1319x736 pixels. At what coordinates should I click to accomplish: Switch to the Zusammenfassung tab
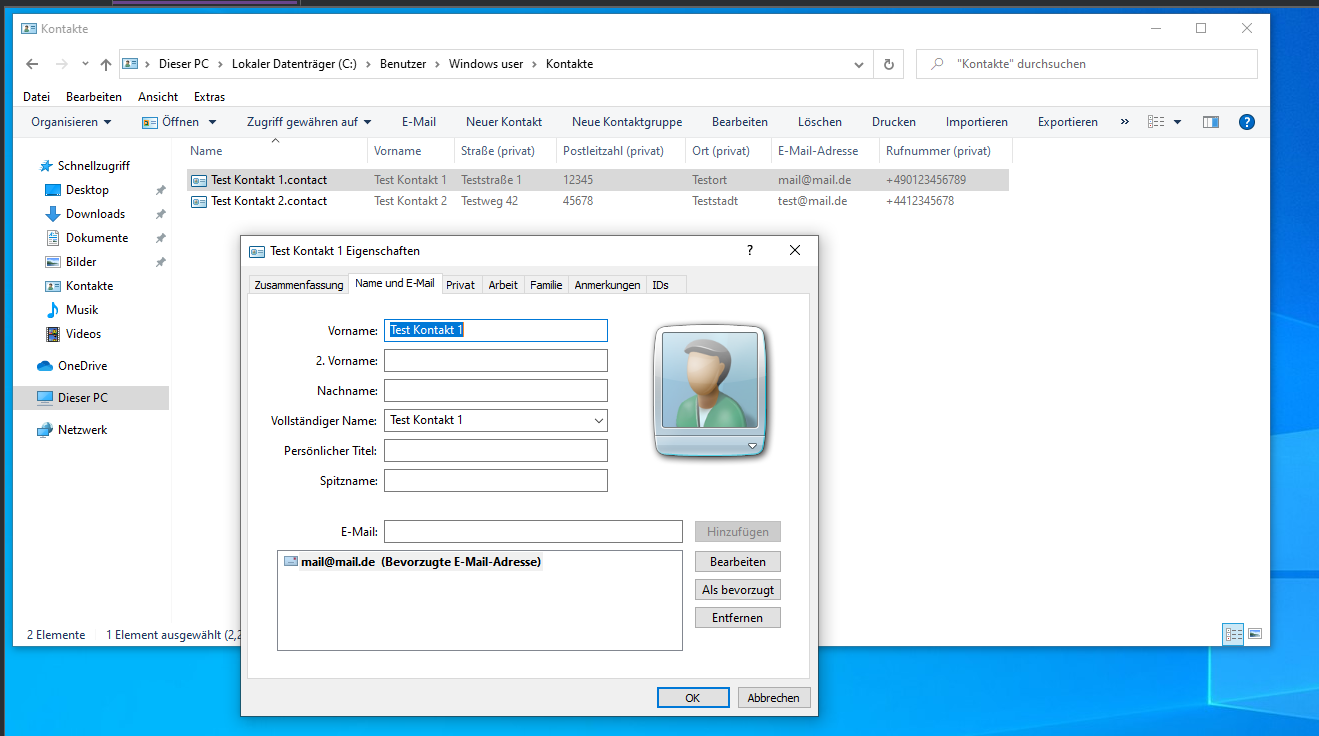pos(299,285)
